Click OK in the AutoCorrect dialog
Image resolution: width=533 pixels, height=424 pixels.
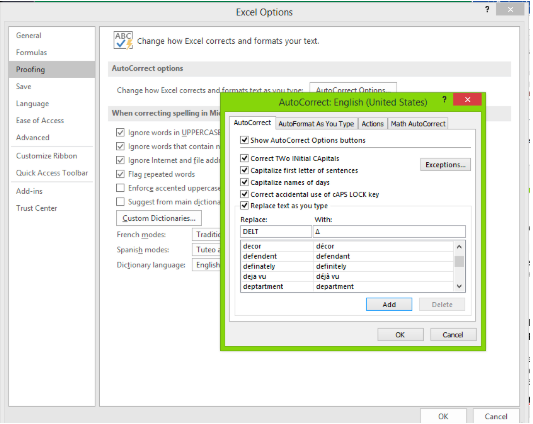click(x=400, y=335)
